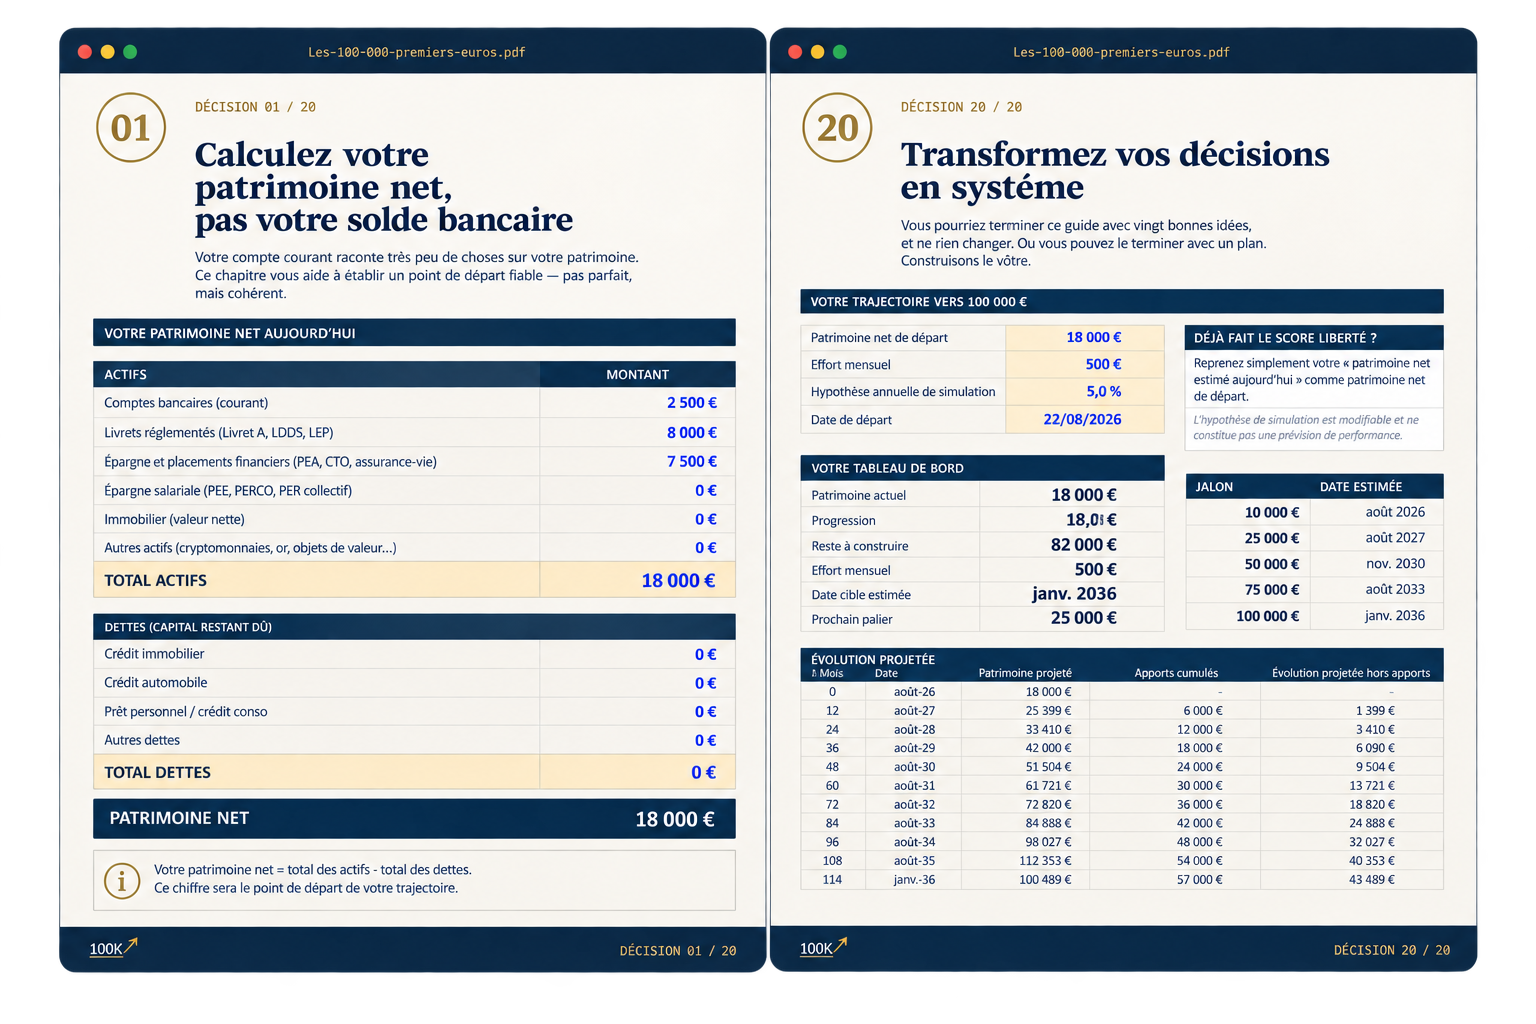Click the TOTAL ACTIFS value 18 000 €
Viewport: 1536px width, 1024px height.
click(x=678, y=581)
